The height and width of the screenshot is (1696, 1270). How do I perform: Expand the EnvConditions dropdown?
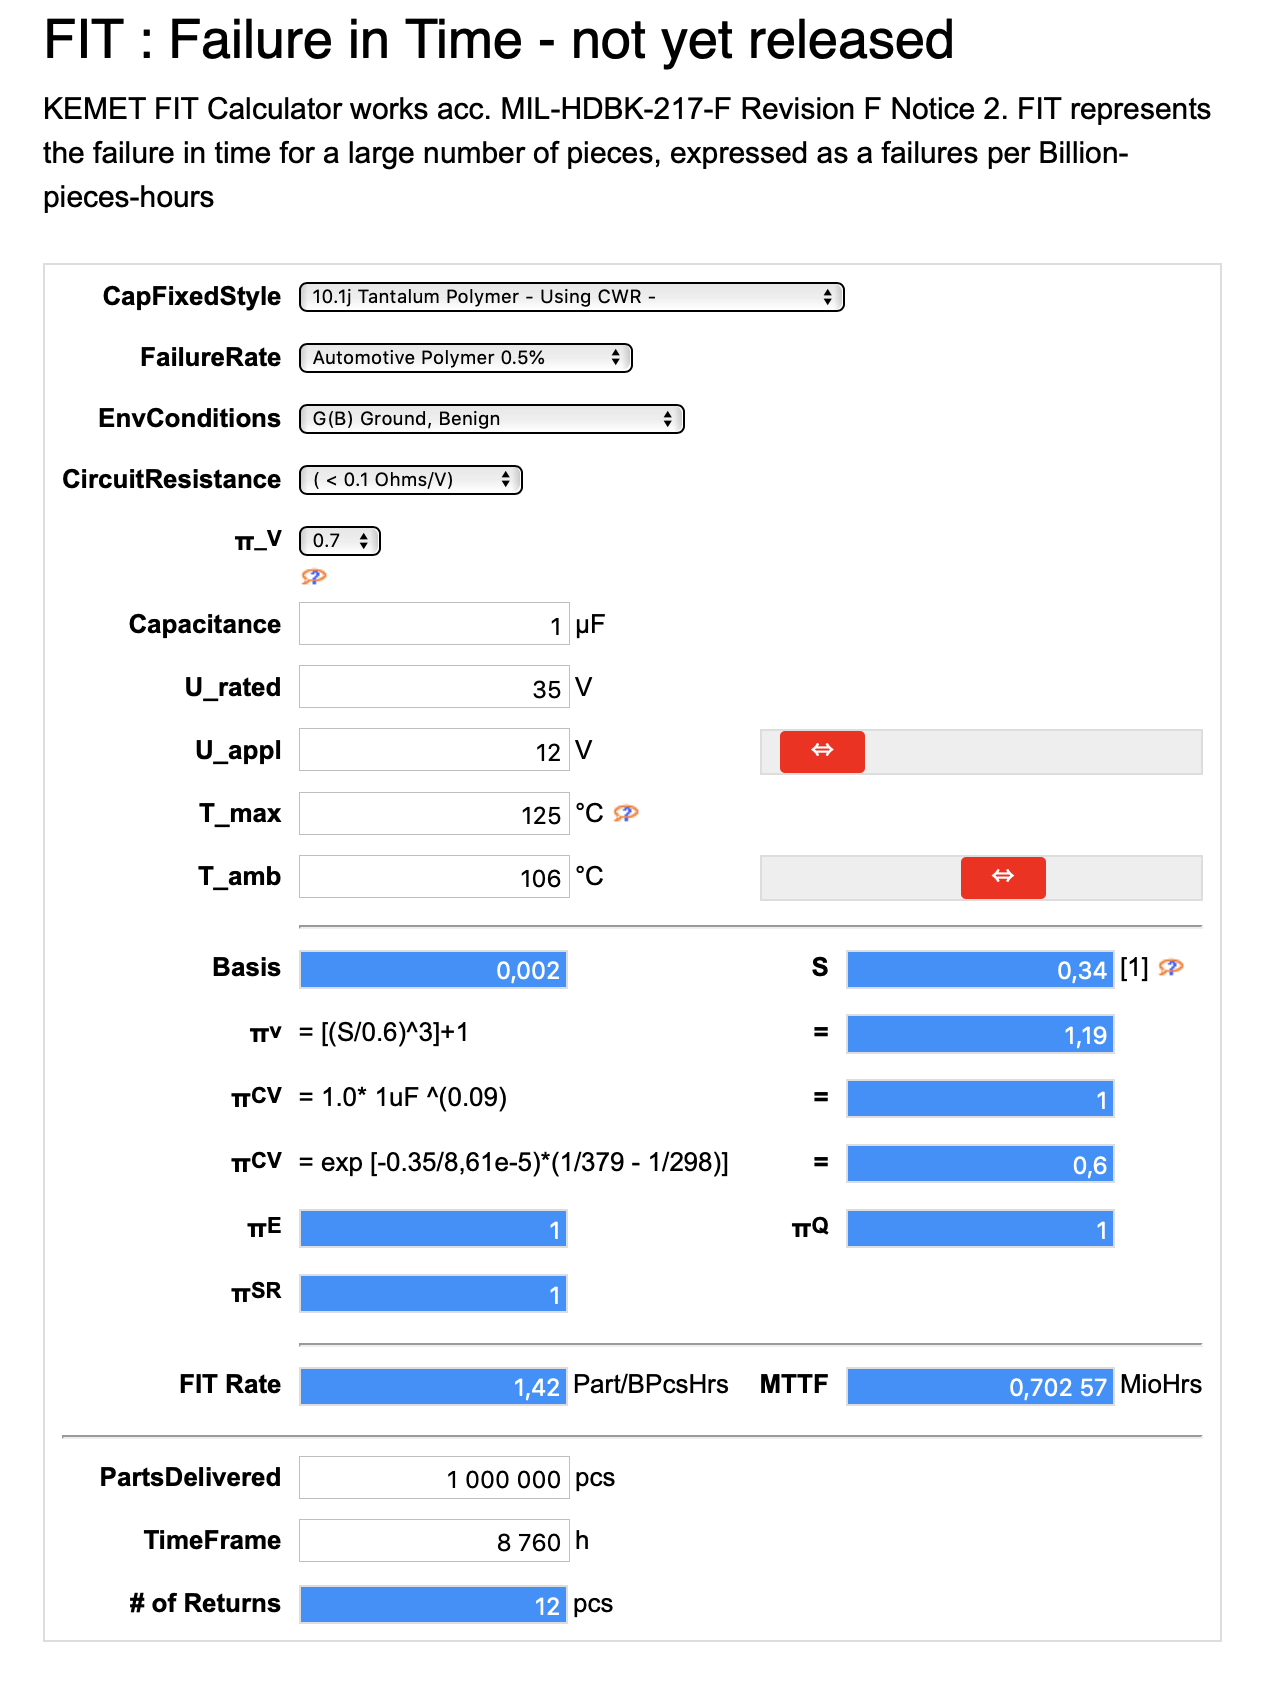pos(492,419)
